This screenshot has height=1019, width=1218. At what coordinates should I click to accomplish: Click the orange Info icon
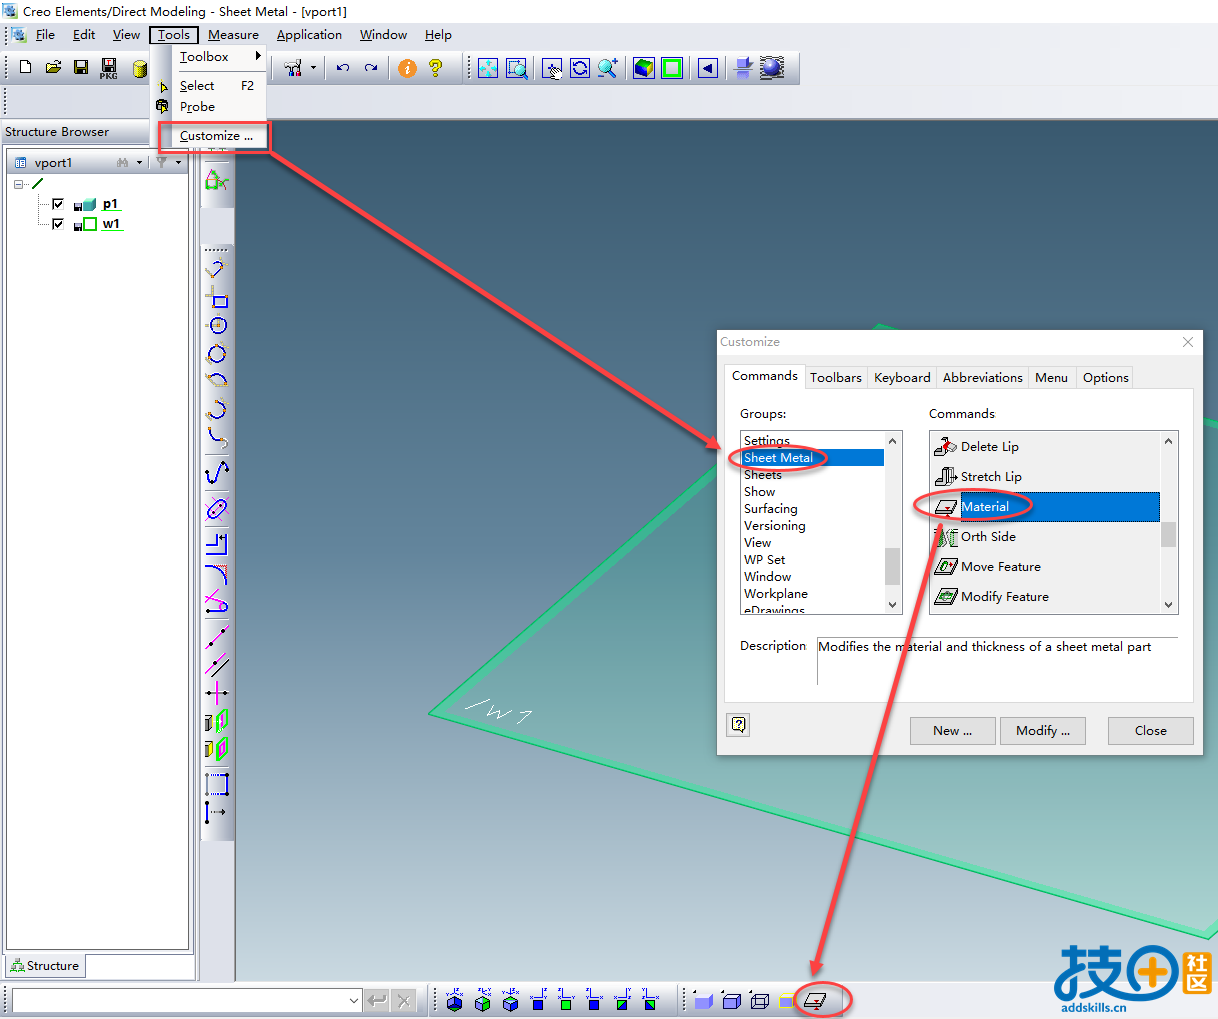pos(407,68)
